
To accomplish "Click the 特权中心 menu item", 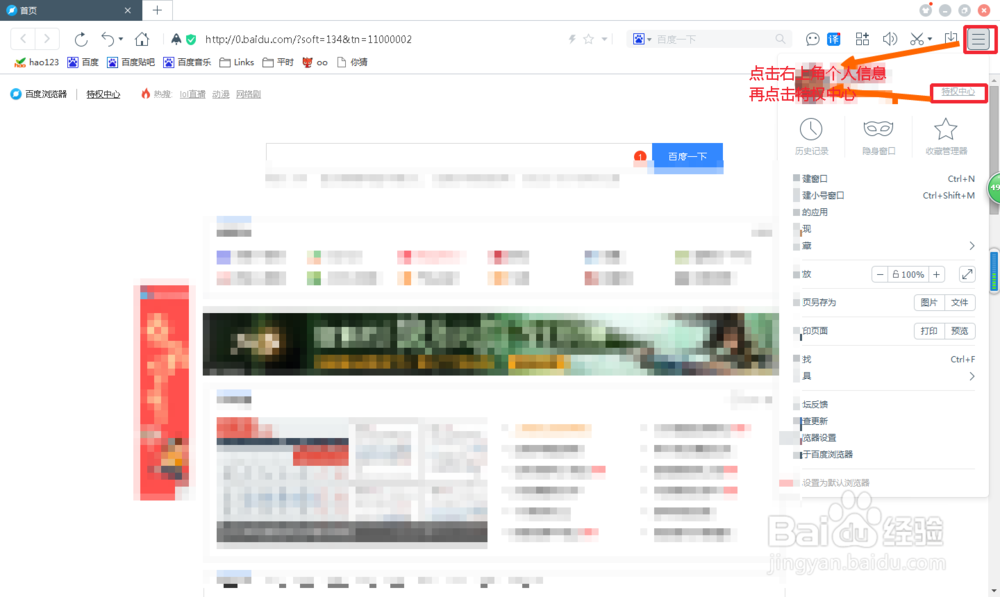I will [x=957, y=92].
